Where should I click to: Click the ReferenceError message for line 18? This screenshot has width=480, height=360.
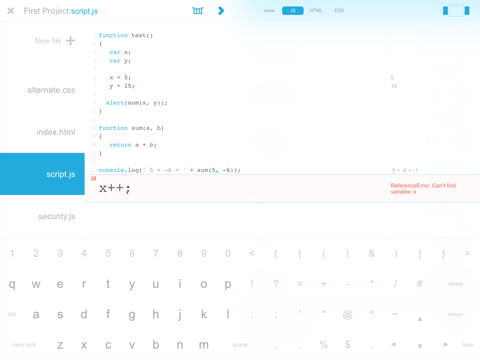[423, 189]
